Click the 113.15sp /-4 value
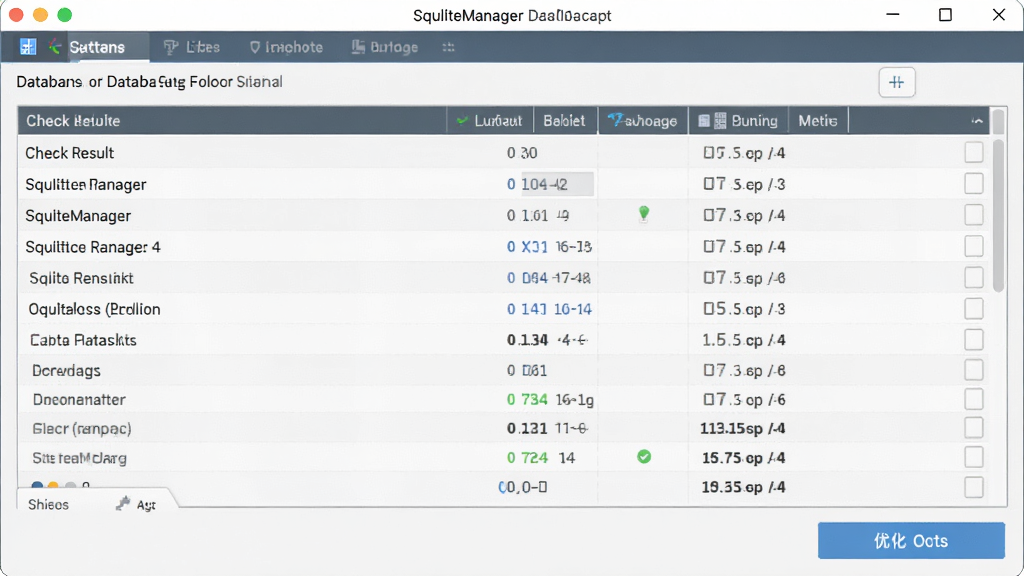 [743, 428]
